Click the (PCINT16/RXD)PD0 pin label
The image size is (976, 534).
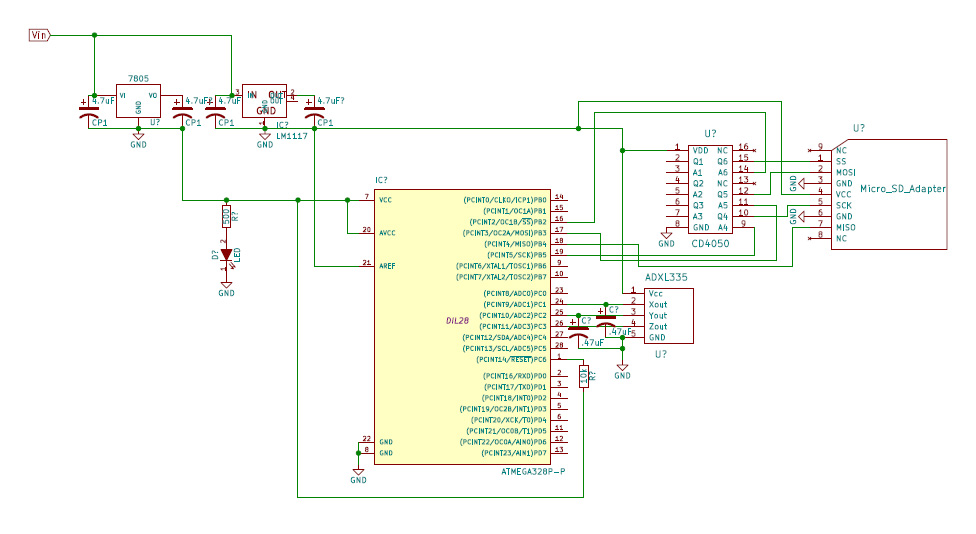[x=515, y=376]
